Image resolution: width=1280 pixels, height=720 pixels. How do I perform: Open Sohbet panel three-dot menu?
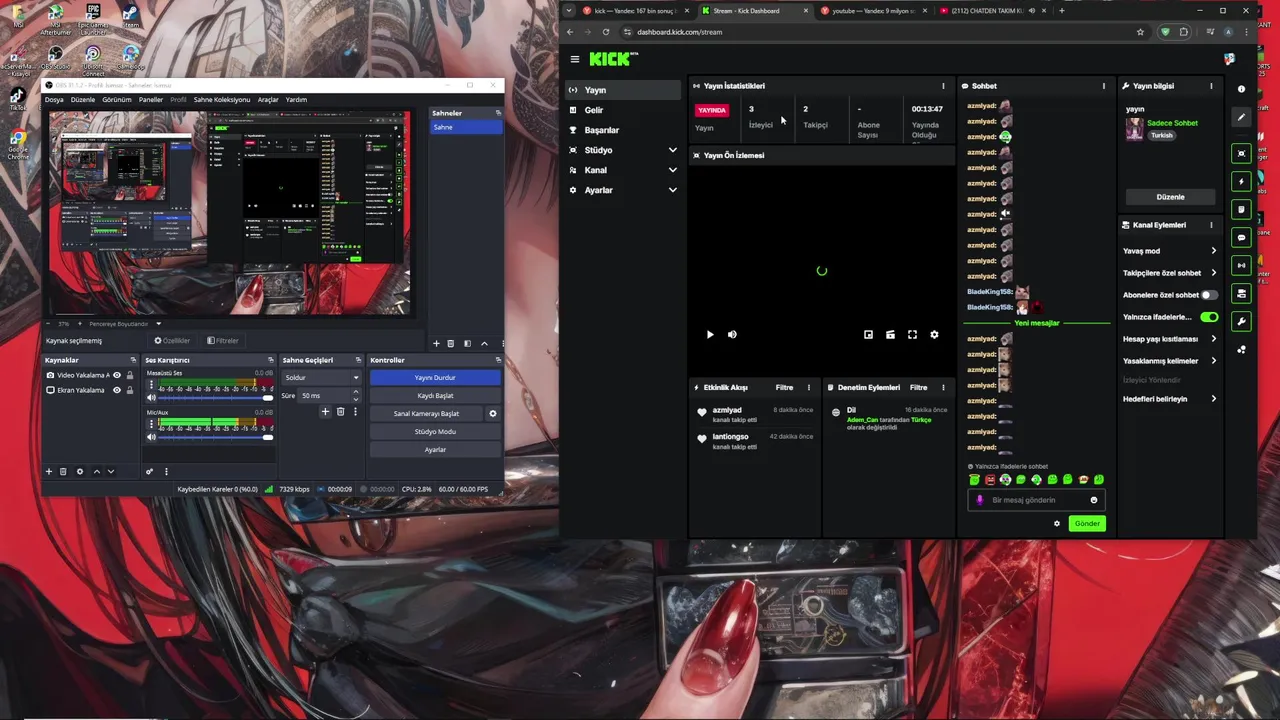1104,86
